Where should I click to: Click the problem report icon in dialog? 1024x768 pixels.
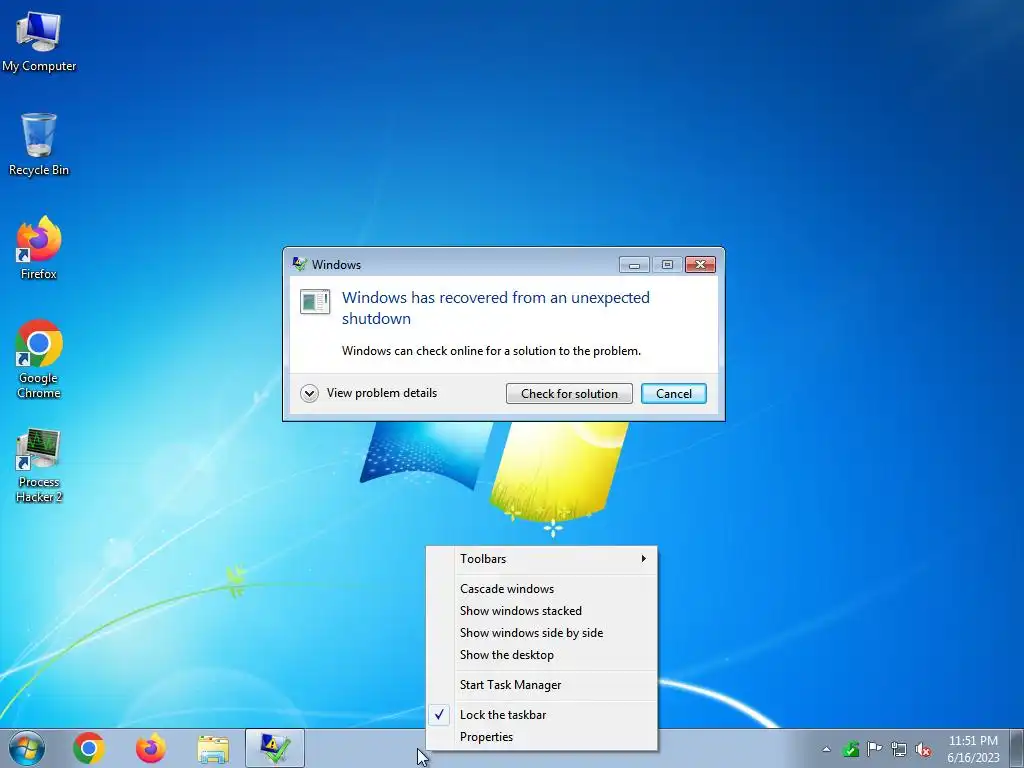point(315,302)
